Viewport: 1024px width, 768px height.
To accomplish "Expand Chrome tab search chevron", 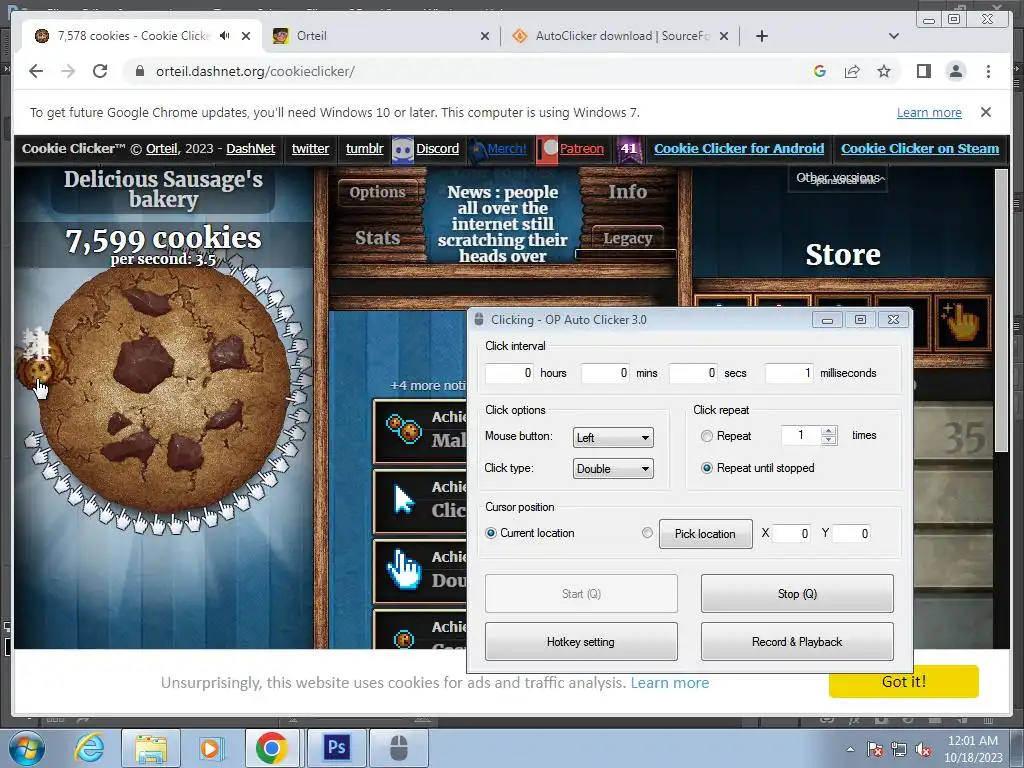I will coord(893,36).
